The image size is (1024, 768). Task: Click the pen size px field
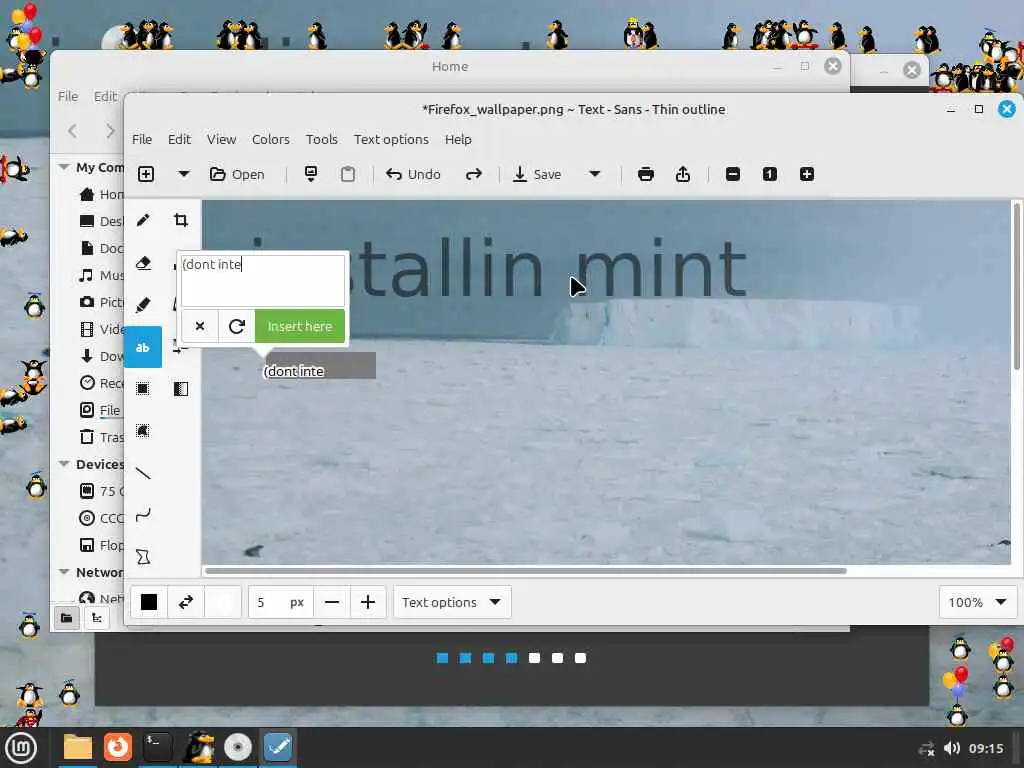(x=281, y=602)
